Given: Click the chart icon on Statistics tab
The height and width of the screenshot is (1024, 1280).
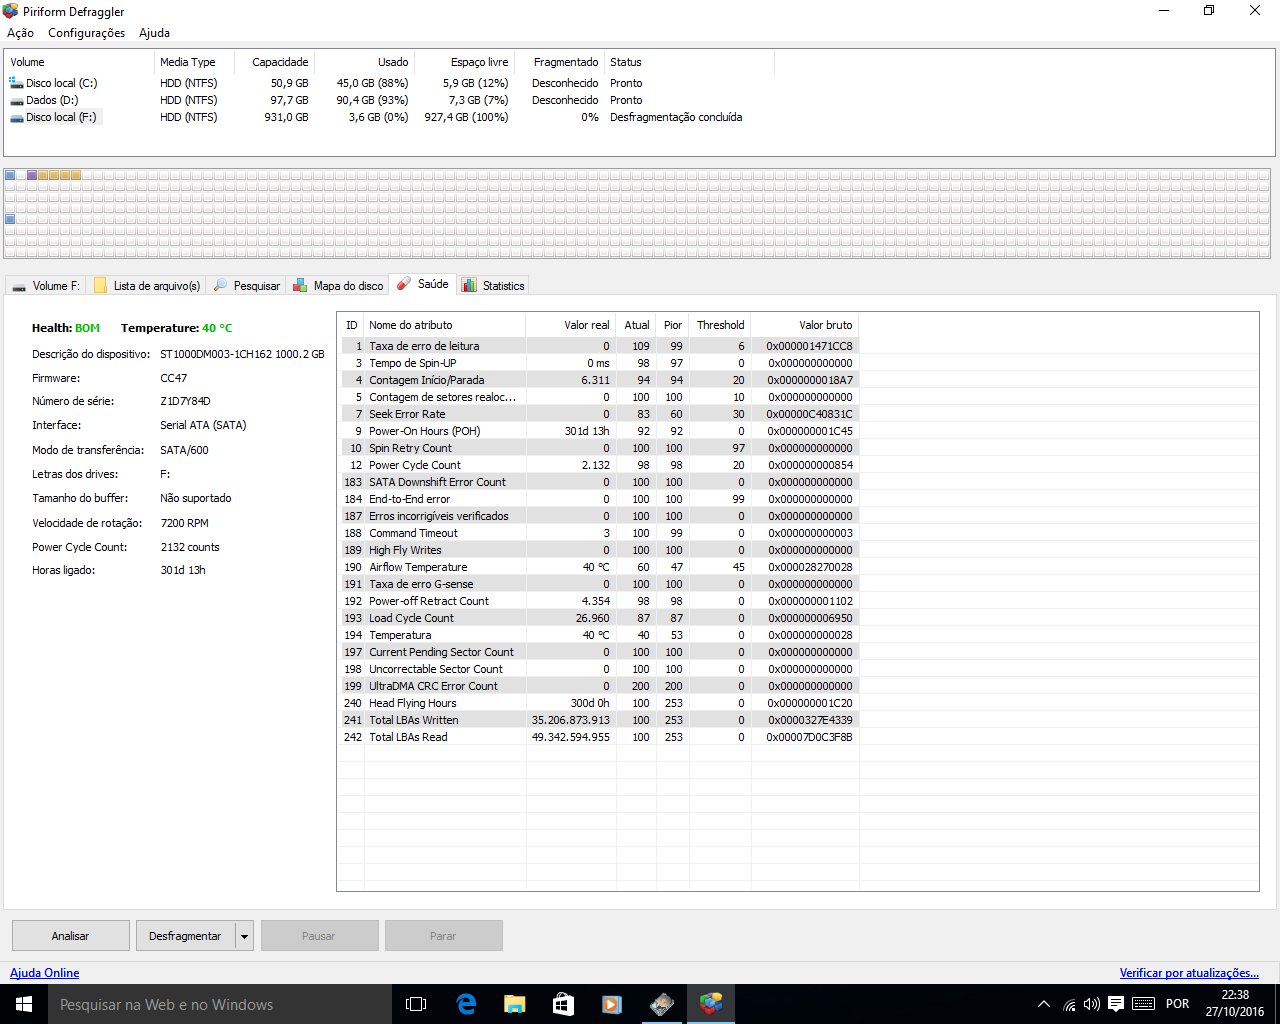Looking at the screenshot, I should click(x=469, y=285).
